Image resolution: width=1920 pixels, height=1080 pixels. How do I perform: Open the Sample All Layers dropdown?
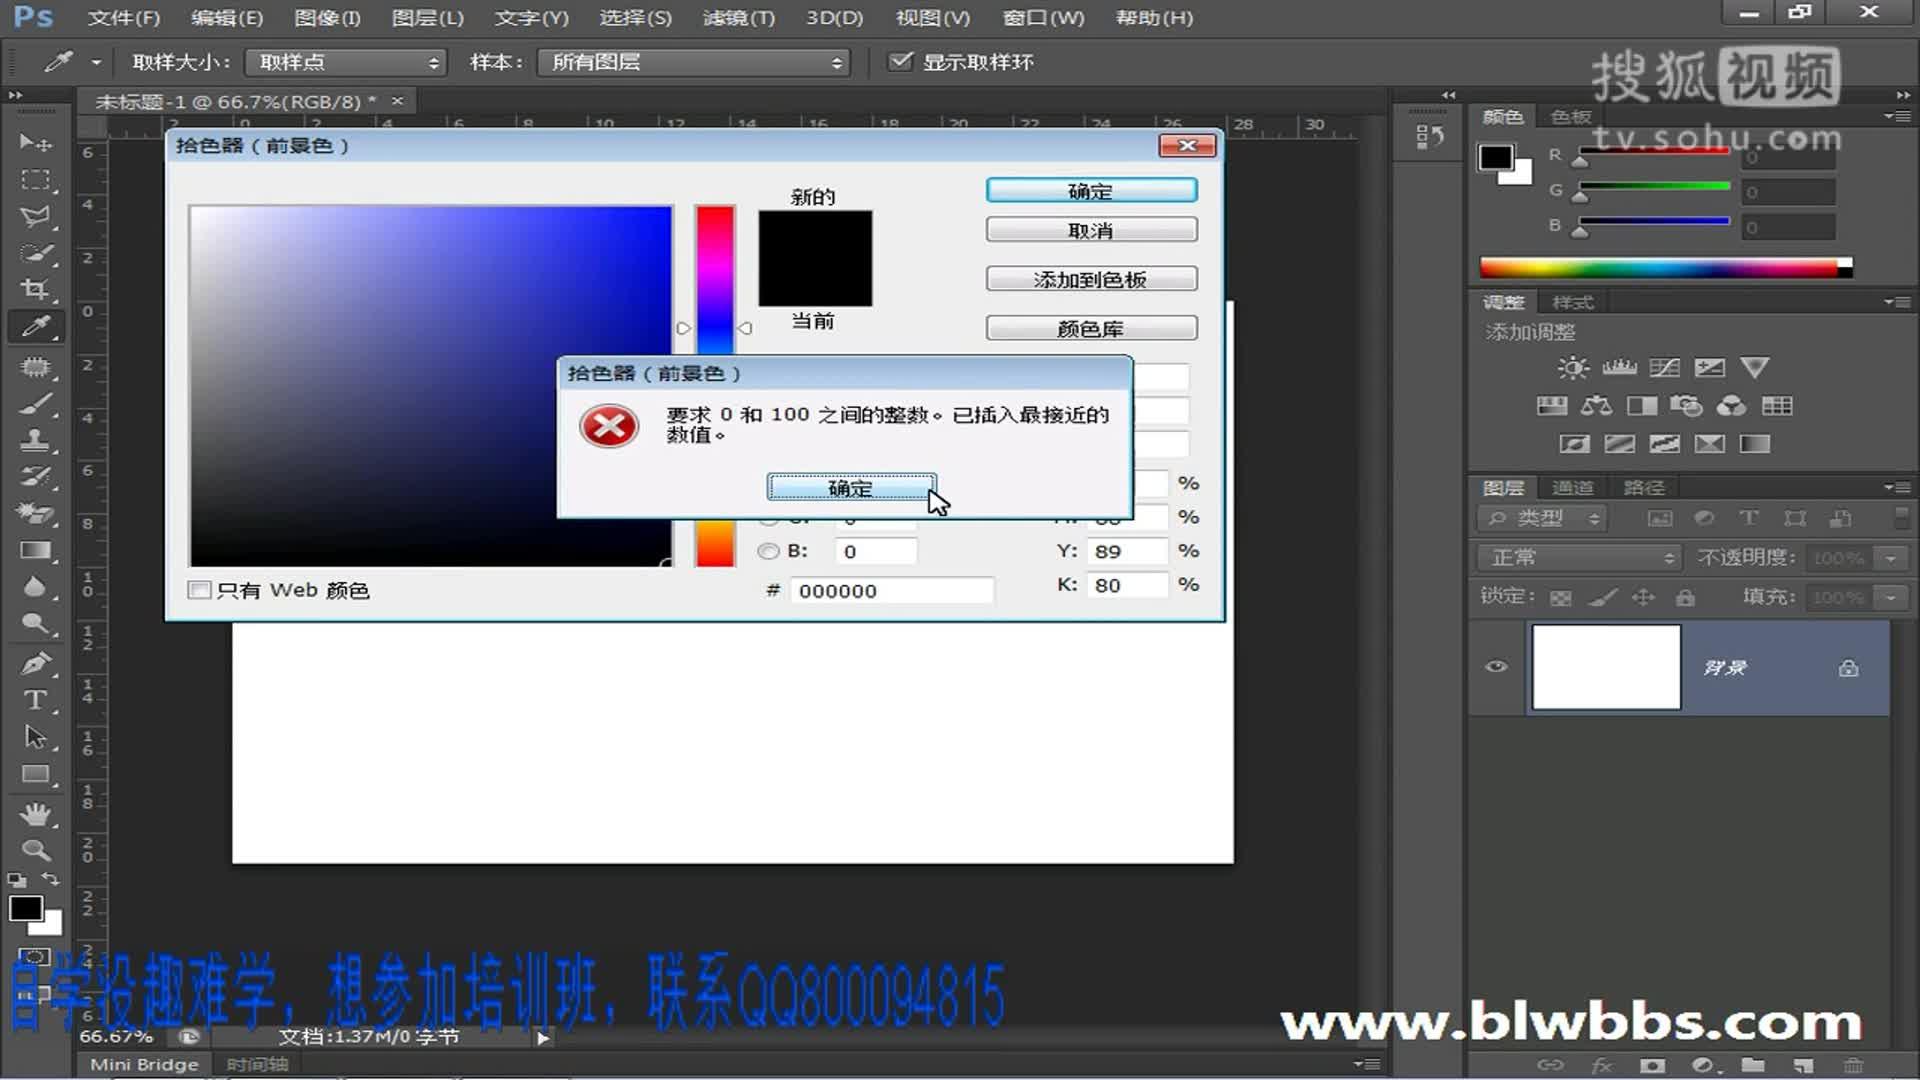tap(694, 62)
